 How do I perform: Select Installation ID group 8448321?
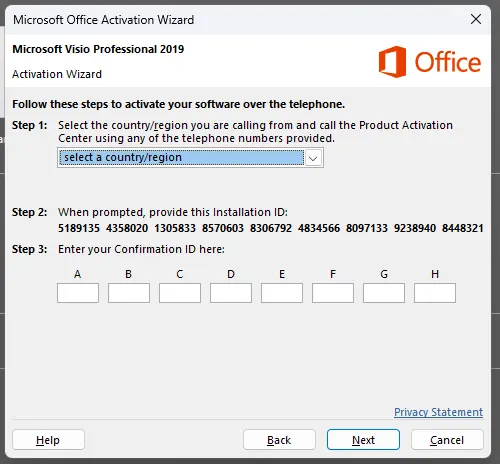pos(463,228)
